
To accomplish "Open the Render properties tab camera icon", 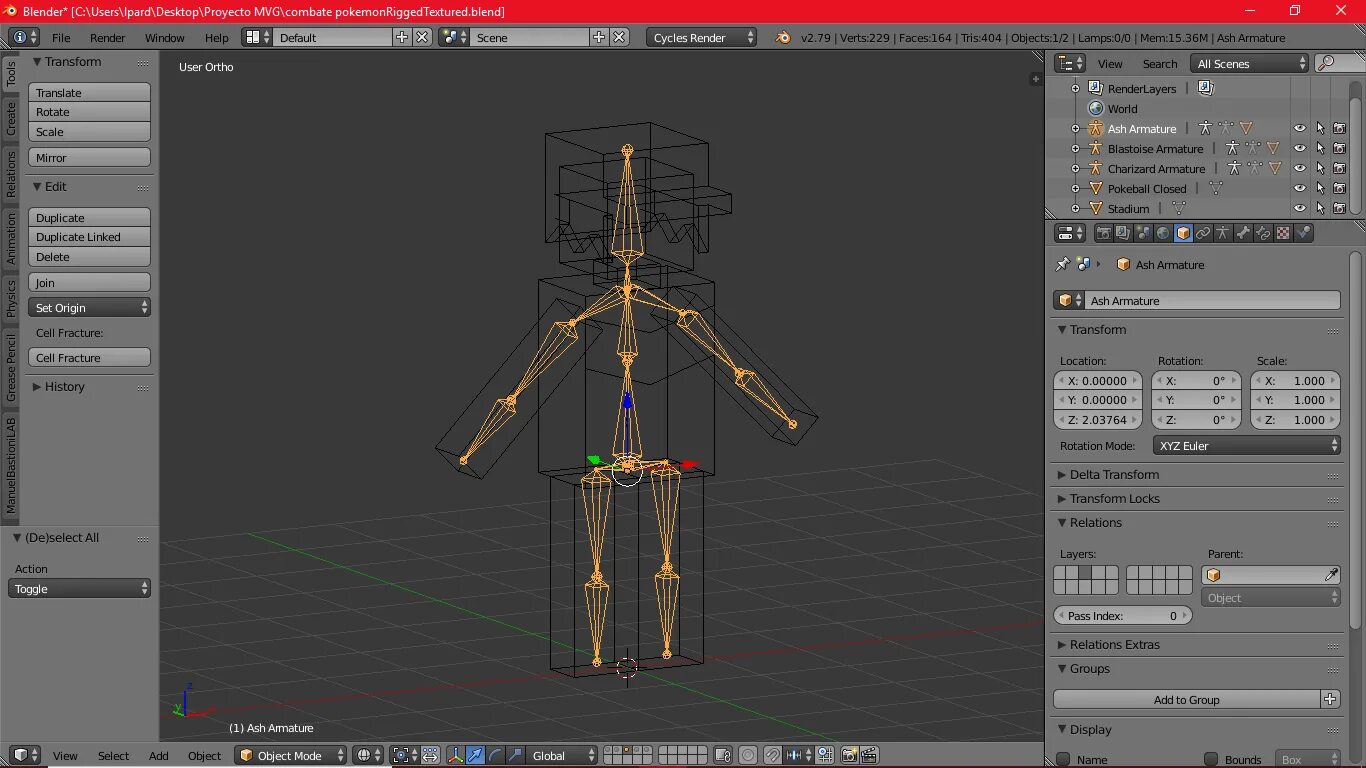I will (x=1104, y=233).
